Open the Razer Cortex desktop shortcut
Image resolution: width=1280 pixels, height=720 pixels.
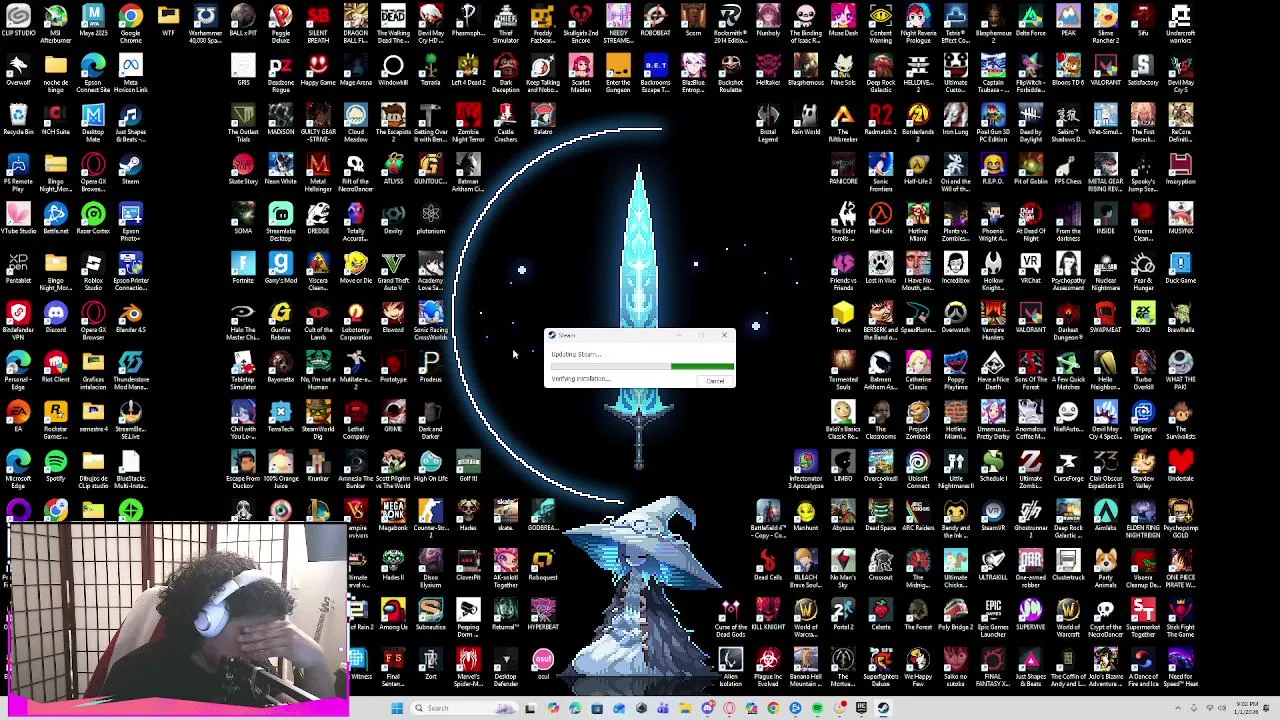click(93, 219)
